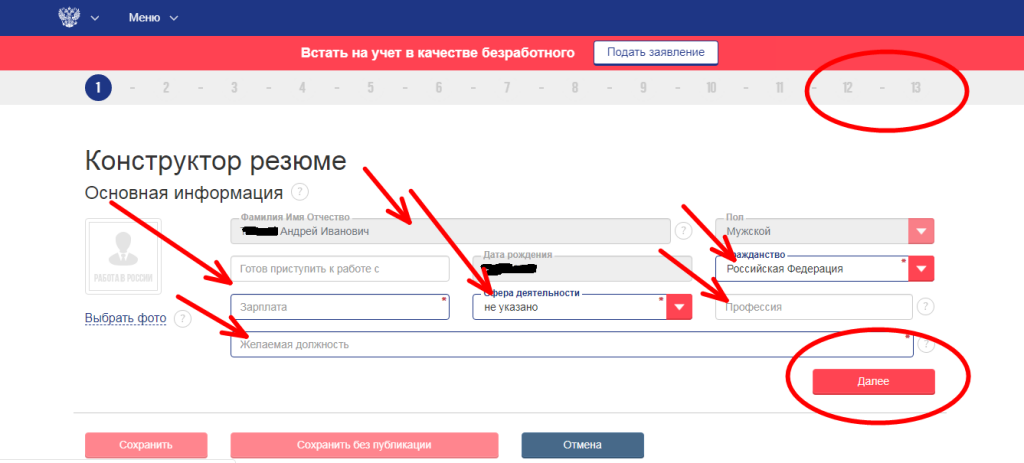The width and height of the screenshot is (1024, 463).
Task: Click help icon next to full name field
Action: 683,231
